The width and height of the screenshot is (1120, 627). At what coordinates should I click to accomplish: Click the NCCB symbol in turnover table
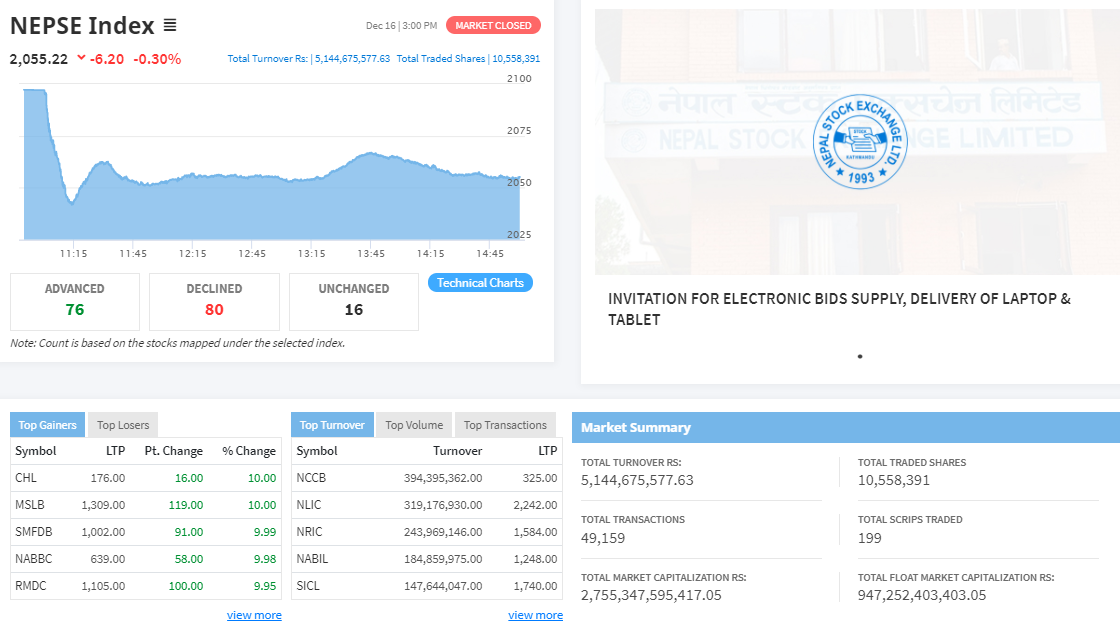tap(311, 478)
